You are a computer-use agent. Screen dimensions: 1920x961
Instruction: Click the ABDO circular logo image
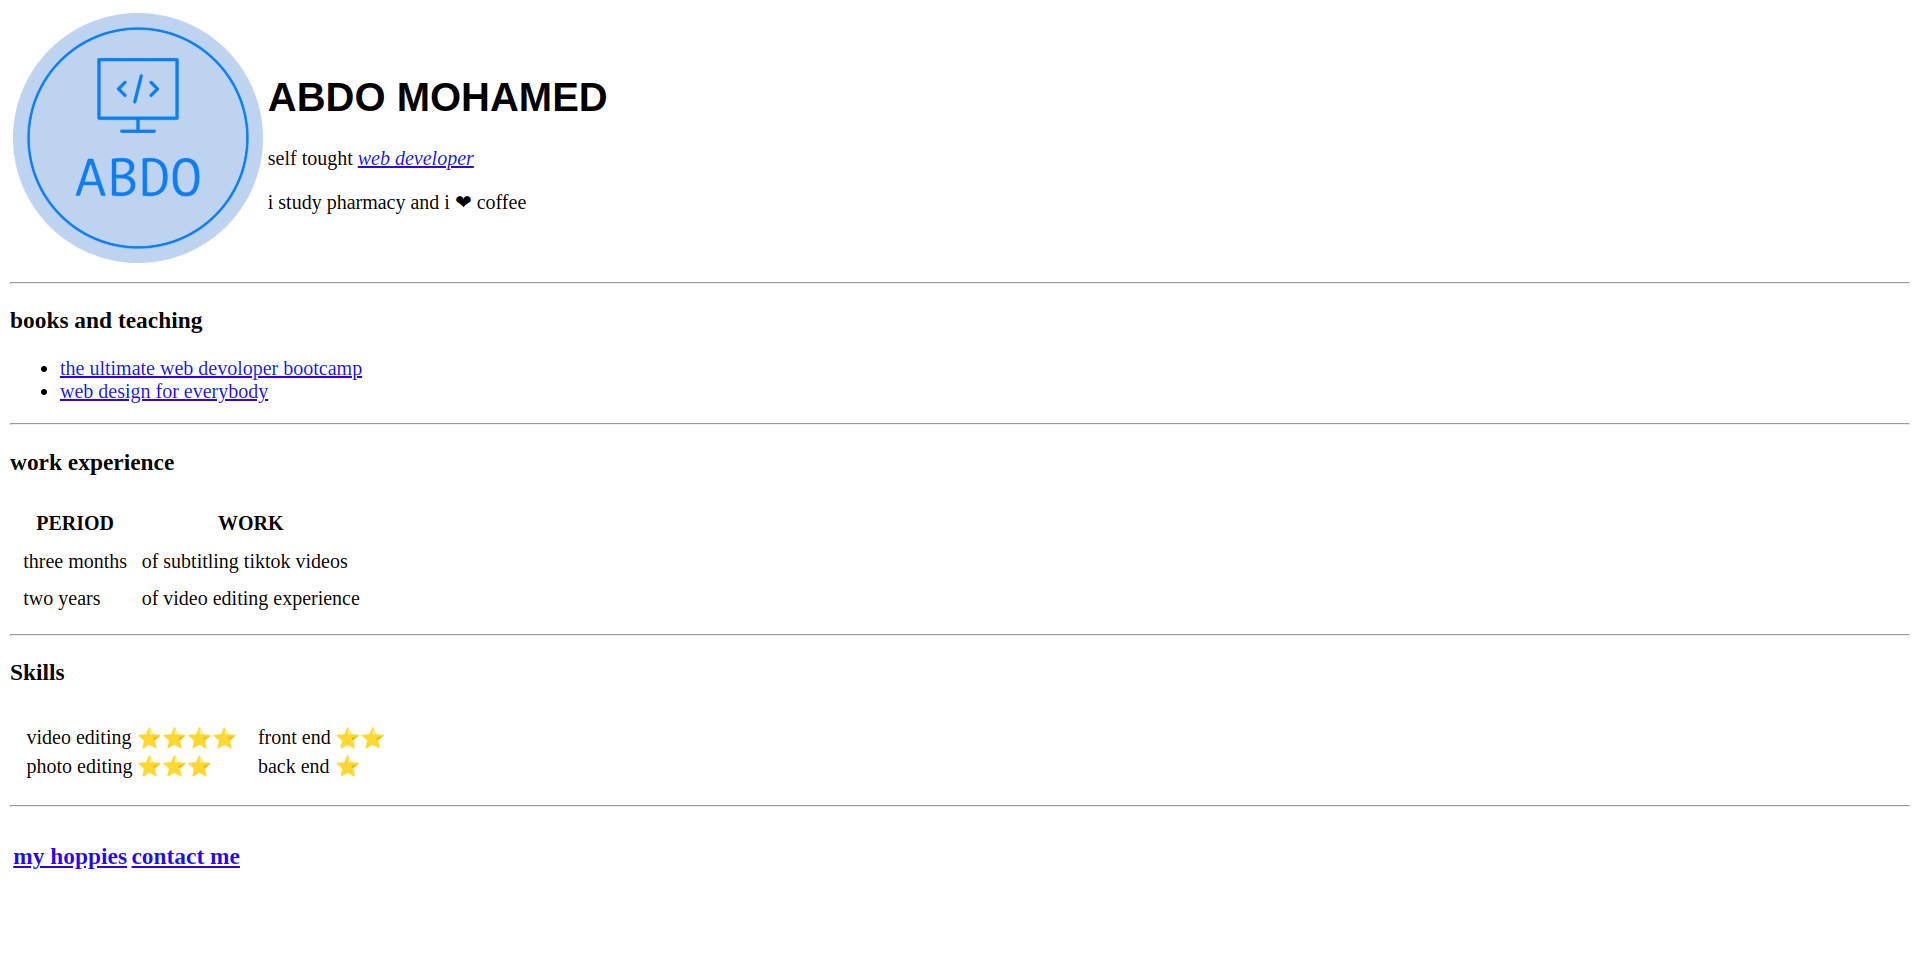tap(138, 138)
